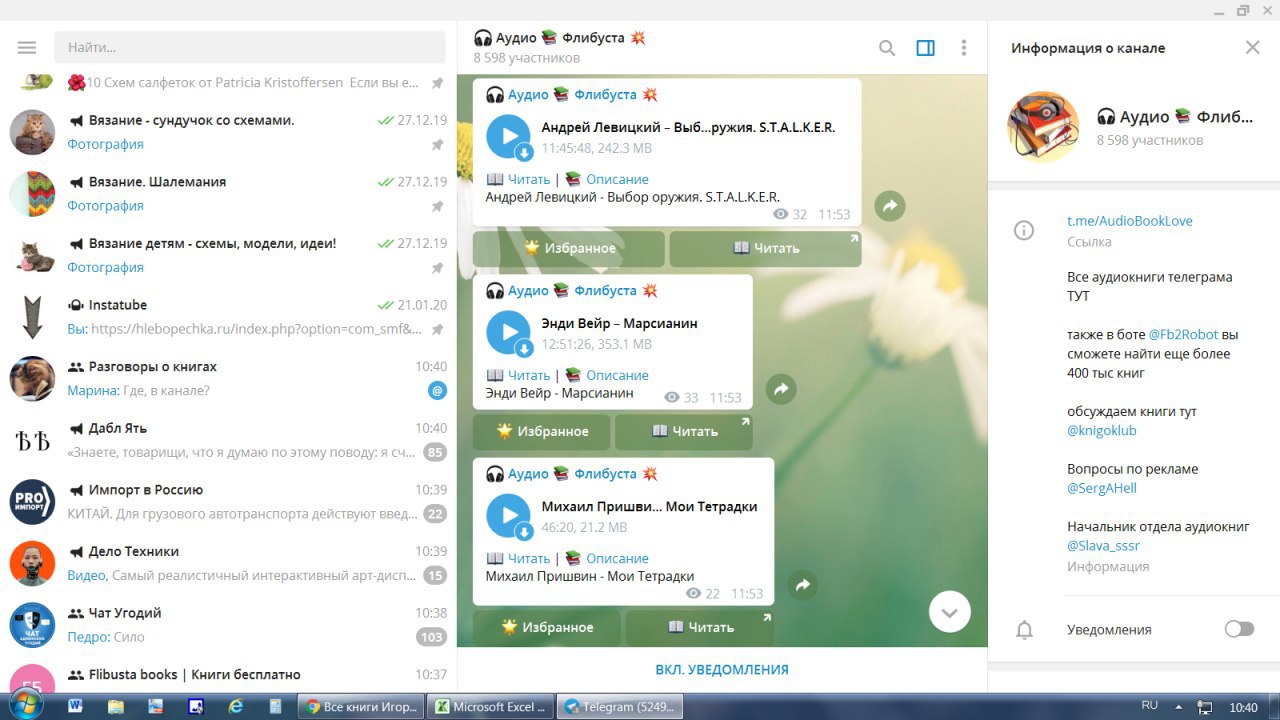The width and height of the screenshot is (1280, 720).
Task: Click the Вязание детям chat avatar
Action: pos(32,255)
